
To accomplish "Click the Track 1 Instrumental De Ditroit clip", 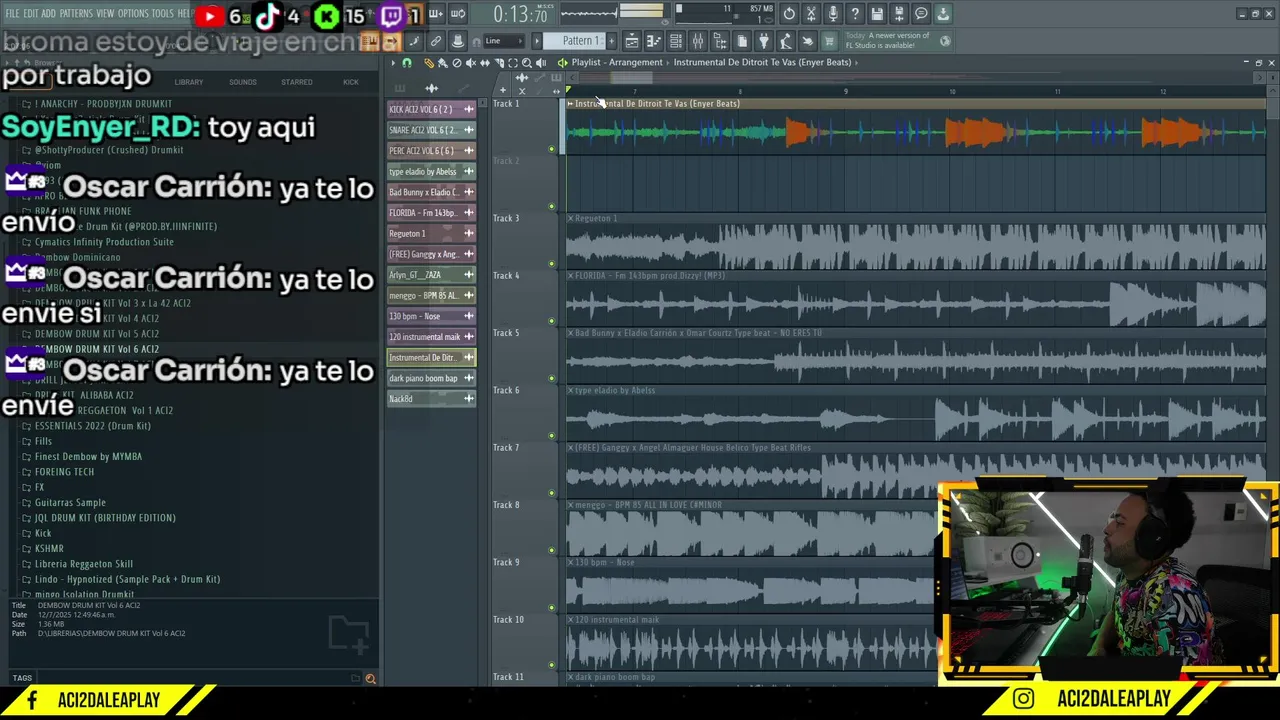I will 916,128.
